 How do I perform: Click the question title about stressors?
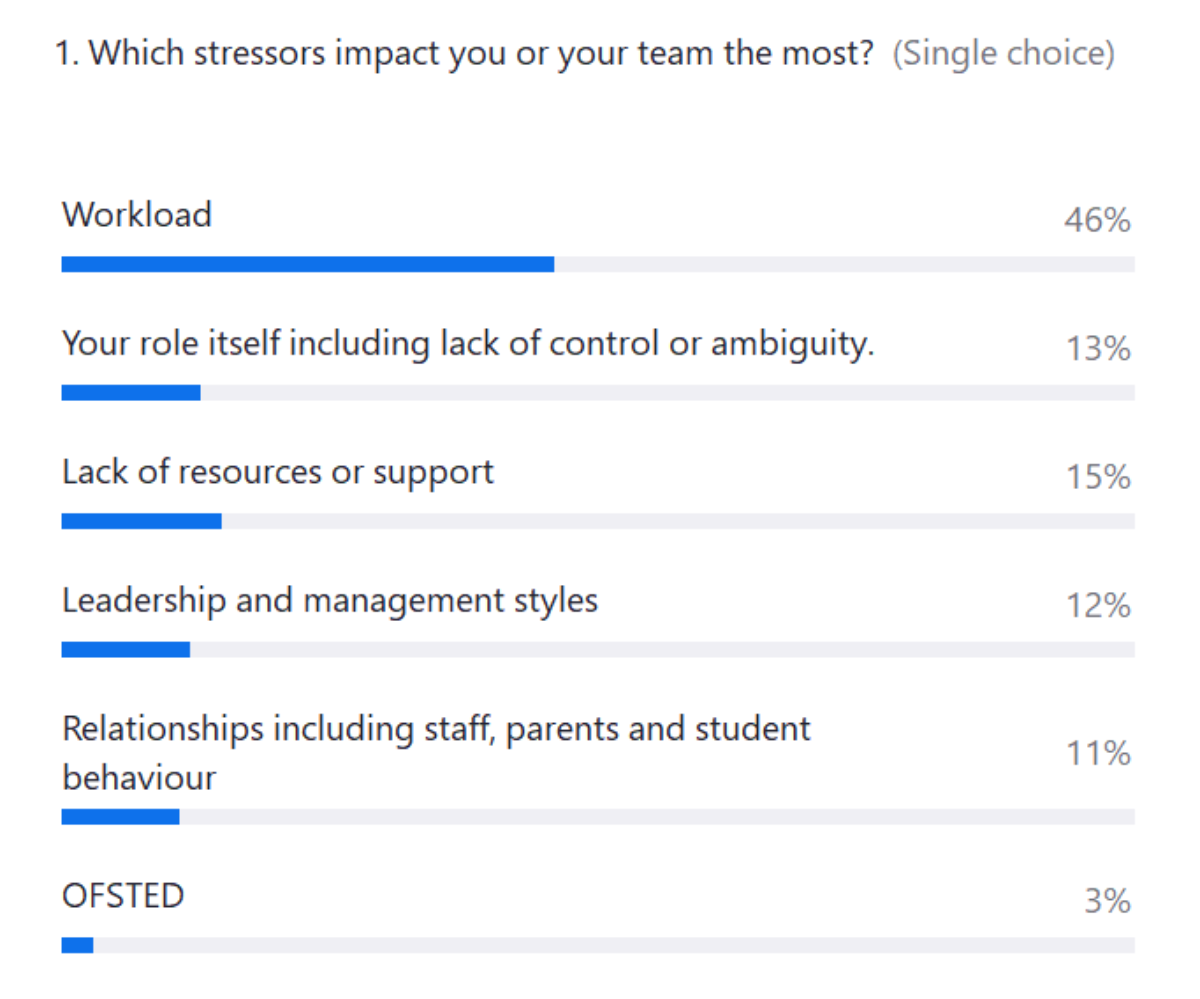[x=468, y=53]
